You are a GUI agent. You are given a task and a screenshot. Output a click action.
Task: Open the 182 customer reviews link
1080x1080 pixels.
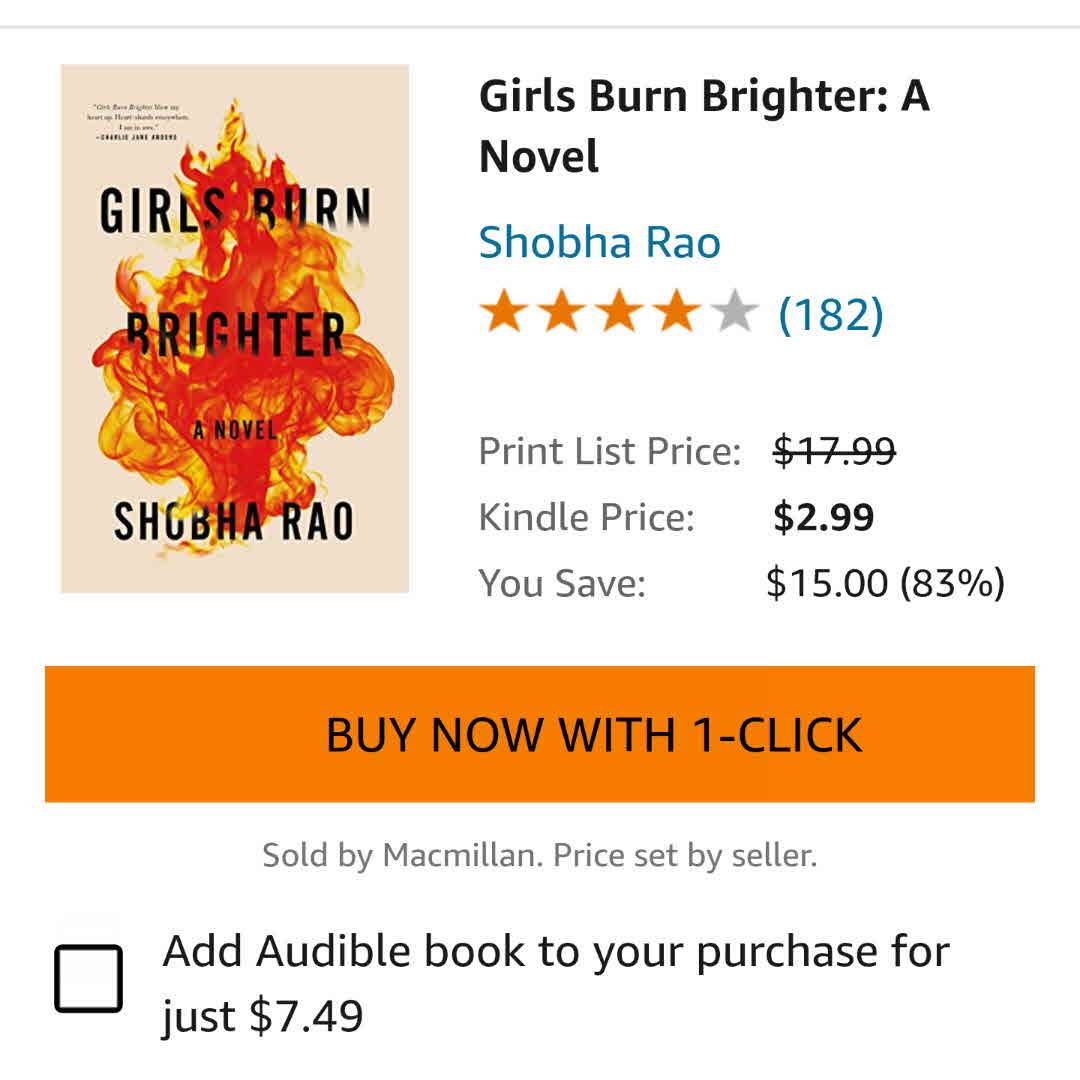(x=830, y=314)
